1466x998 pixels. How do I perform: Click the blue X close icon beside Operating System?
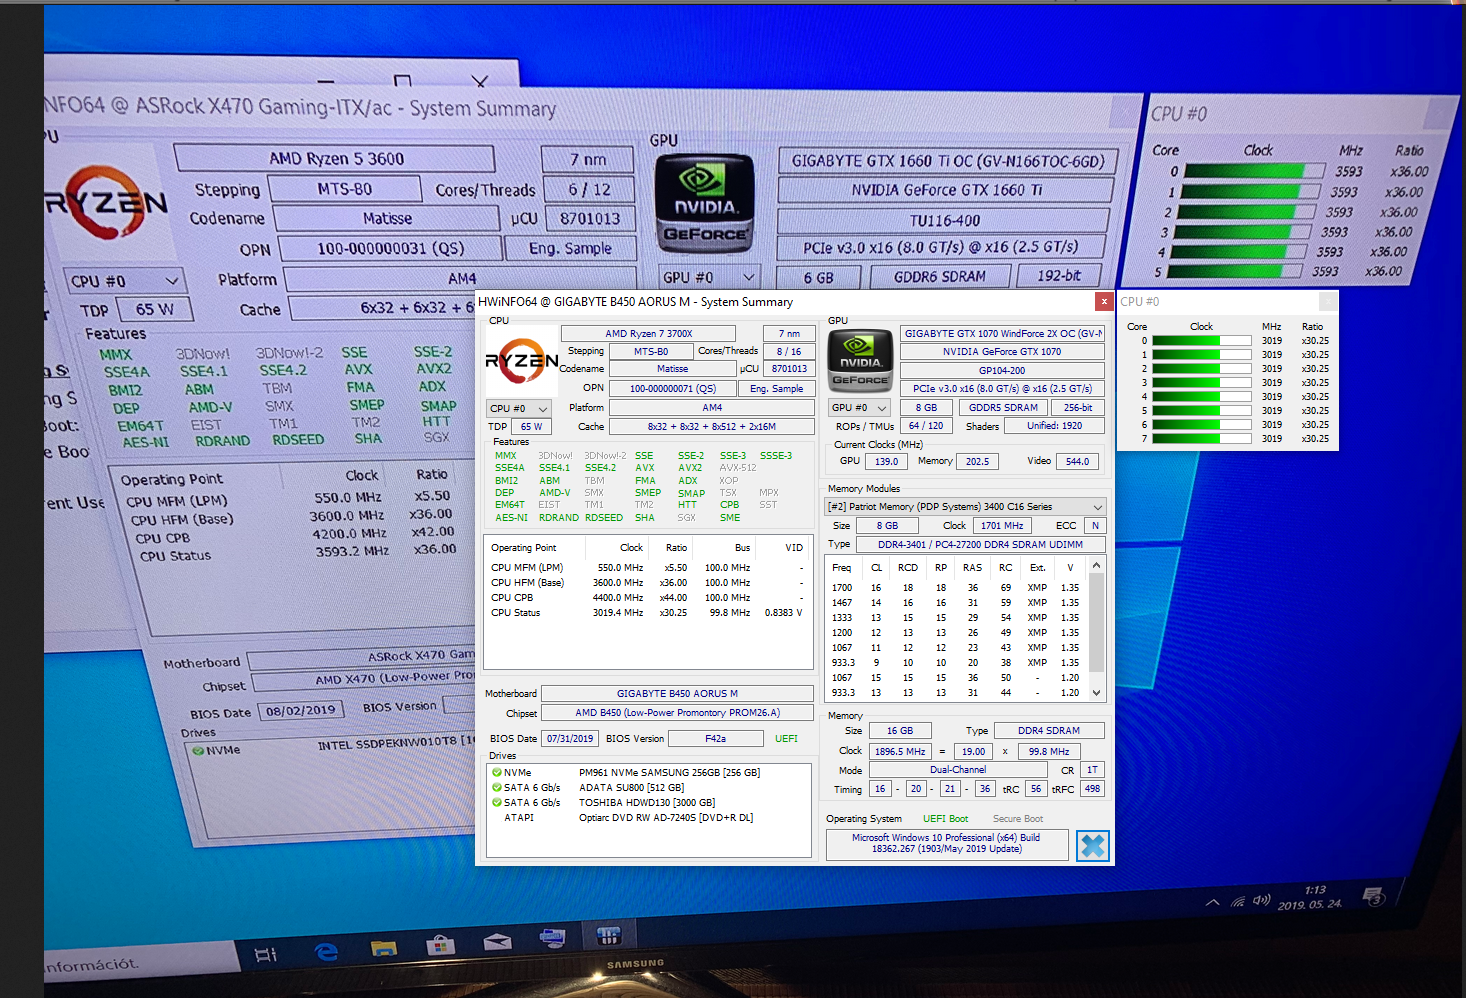(x=1093, y=846)
